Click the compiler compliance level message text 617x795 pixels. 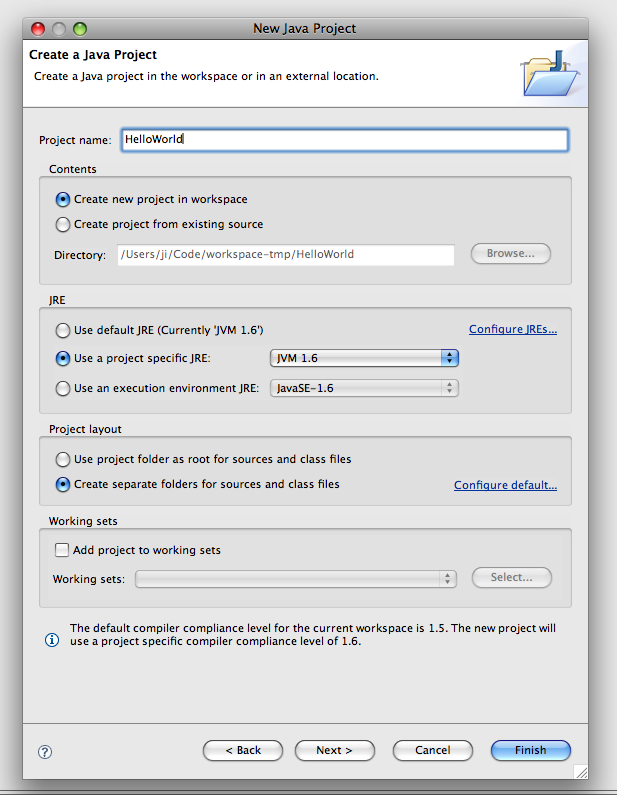(x=313, y=635)
